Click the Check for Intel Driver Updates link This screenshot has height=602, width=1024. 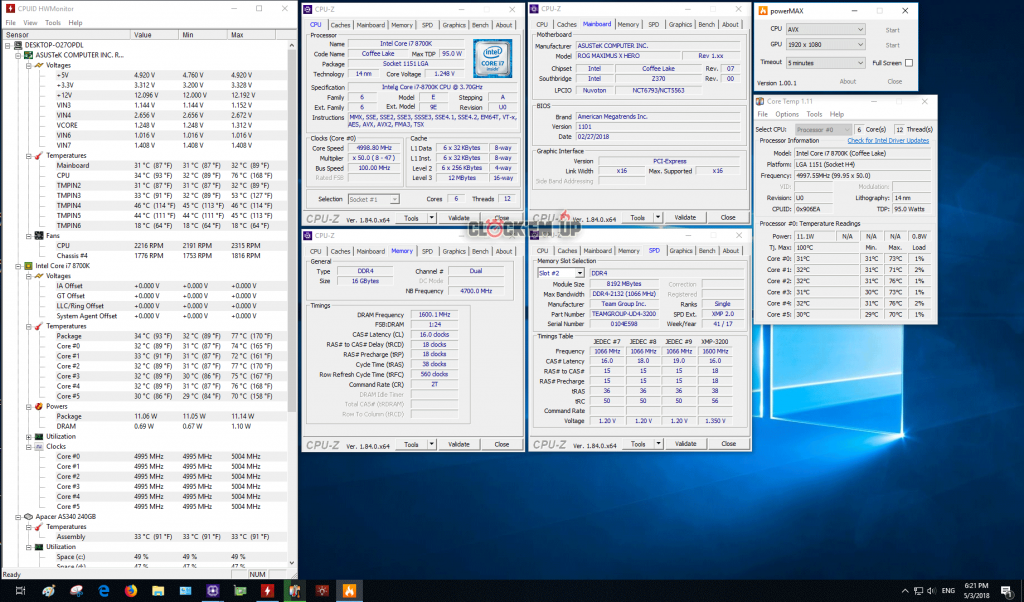[889, 140]
